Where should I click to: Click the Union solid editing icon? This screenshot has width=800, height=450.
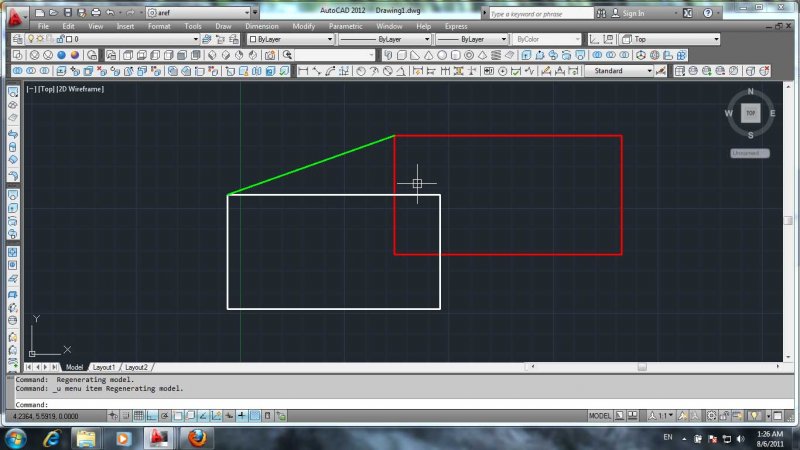point(17,71)
